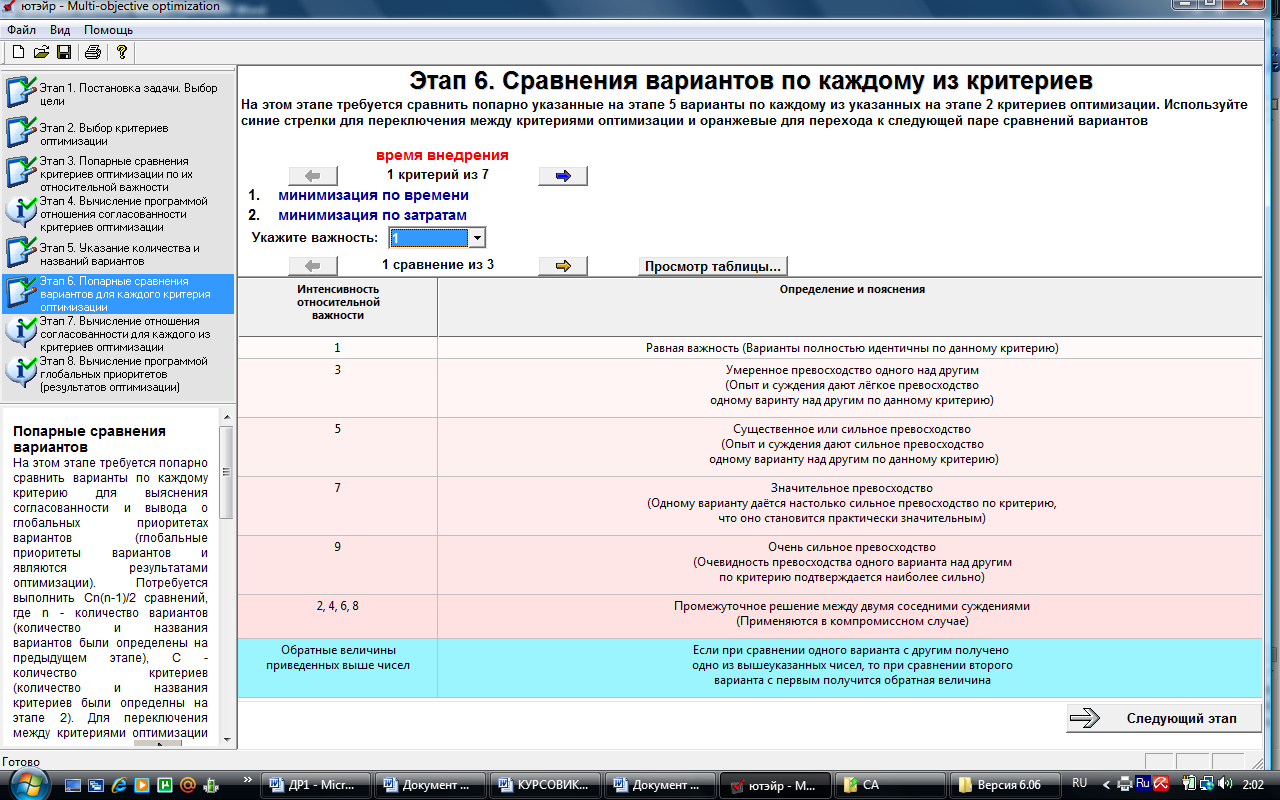The image size is (1280, 800).
Task: Click the checklist icon beside Этап 1
Action: click(21, 92)
